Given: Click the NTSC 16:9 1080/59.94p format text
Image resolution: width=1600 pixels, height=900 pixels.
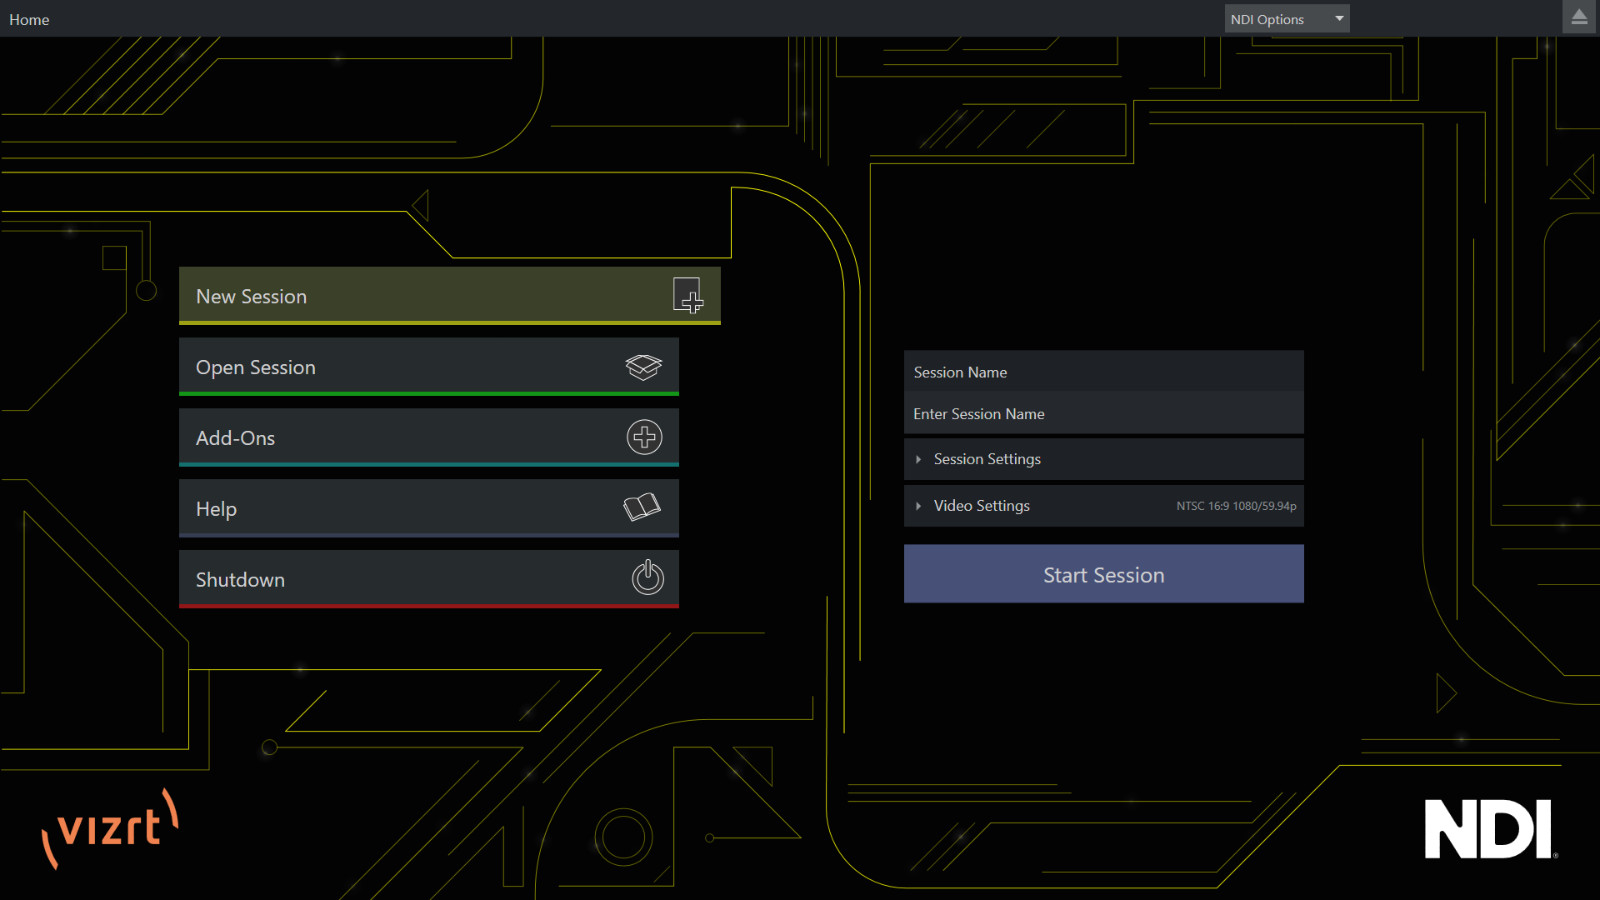Looking at the screenshot, I should click(1236, 506).
